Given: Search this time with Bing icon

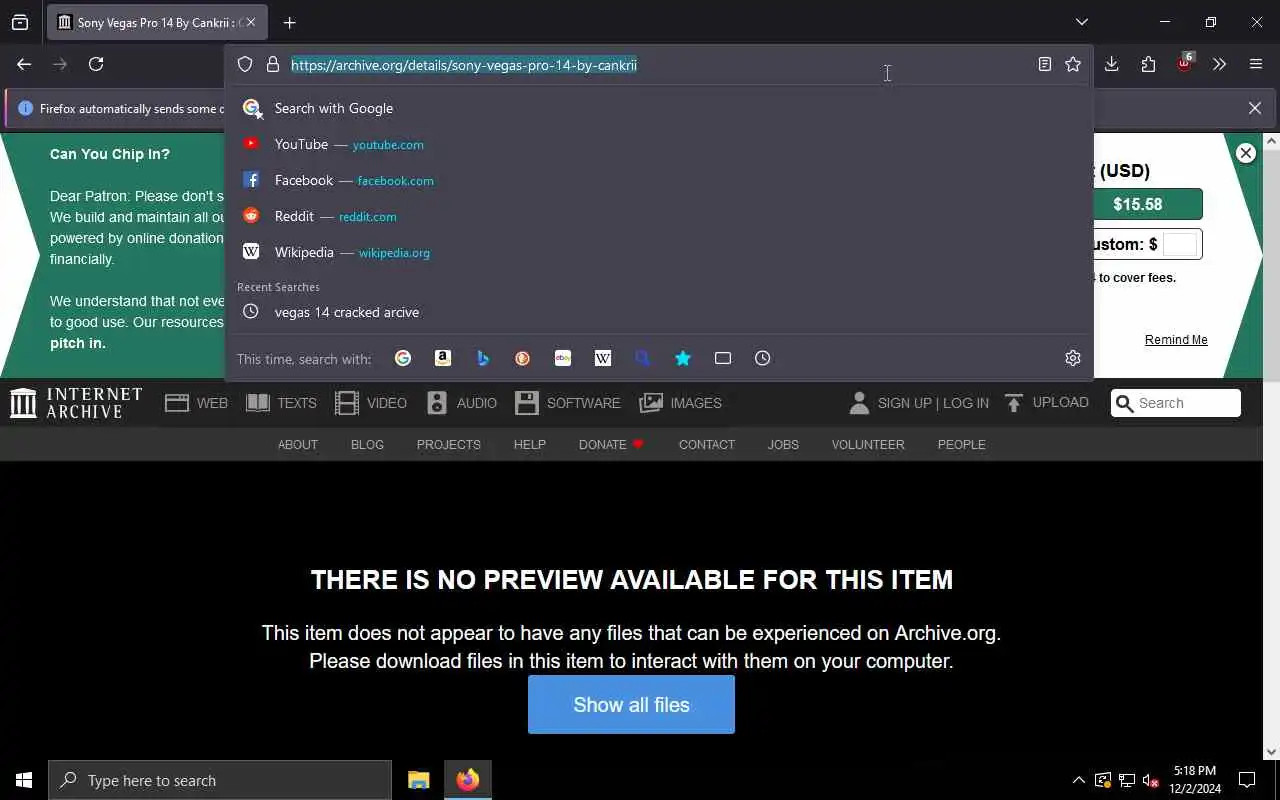Looking at the screenshot, I should tap(483, 358).
